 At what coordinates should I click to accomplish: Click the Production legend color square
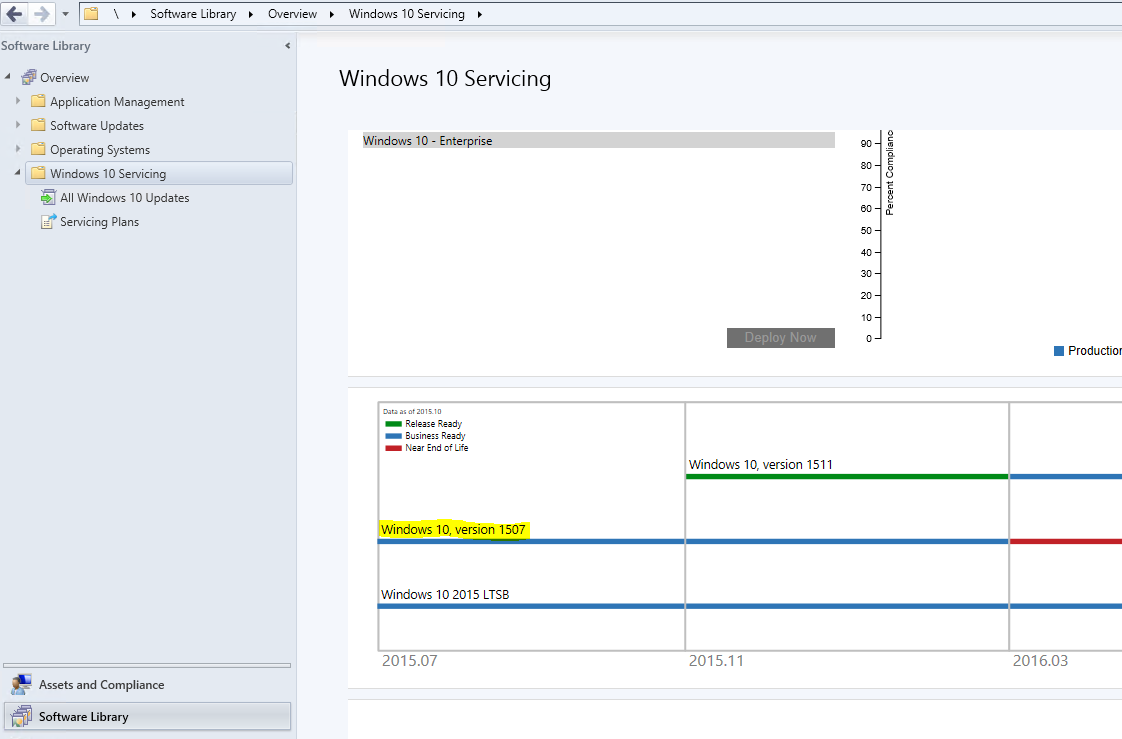point(1059,351)
